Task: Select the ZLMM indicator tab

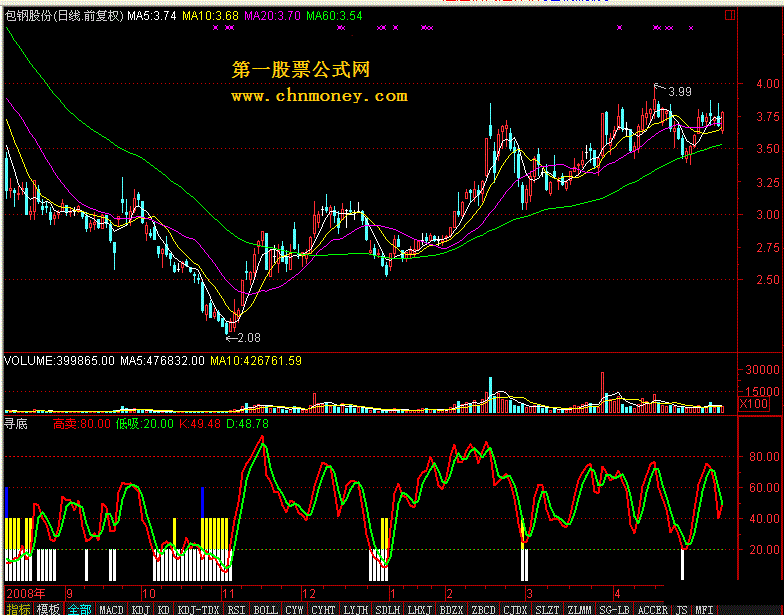Action: click(x=580, y=609)
